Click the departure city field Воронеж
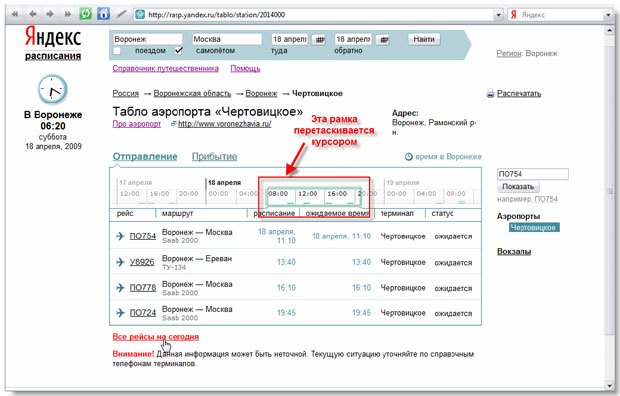This screenshot has height=396, width=620. tap(147, 39)
